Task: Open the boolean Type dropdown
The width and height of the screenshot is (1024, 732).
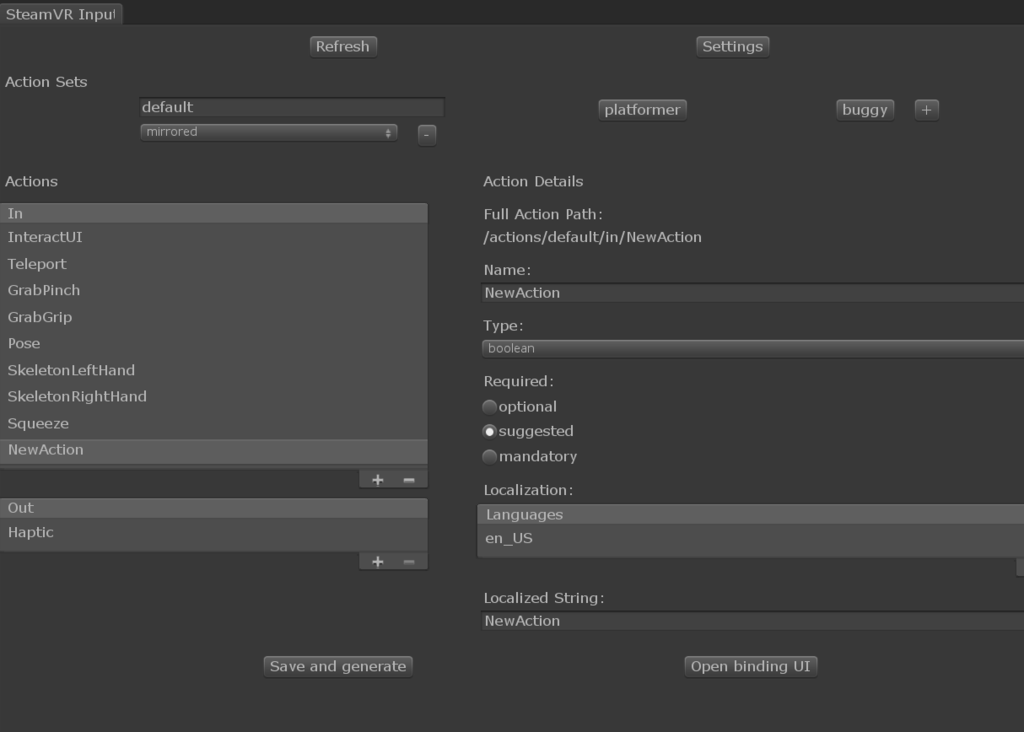Action: pos(753,349)
